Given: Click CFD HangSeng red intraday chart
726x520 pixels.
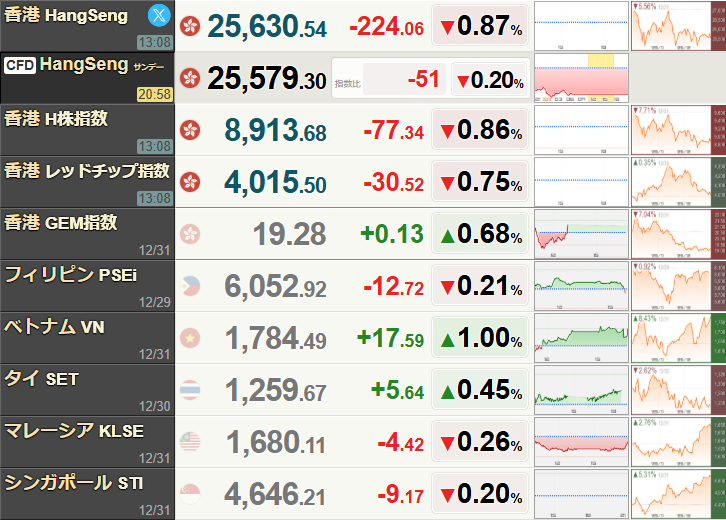Looking at the screenshot, I should (x=582, y=78).
